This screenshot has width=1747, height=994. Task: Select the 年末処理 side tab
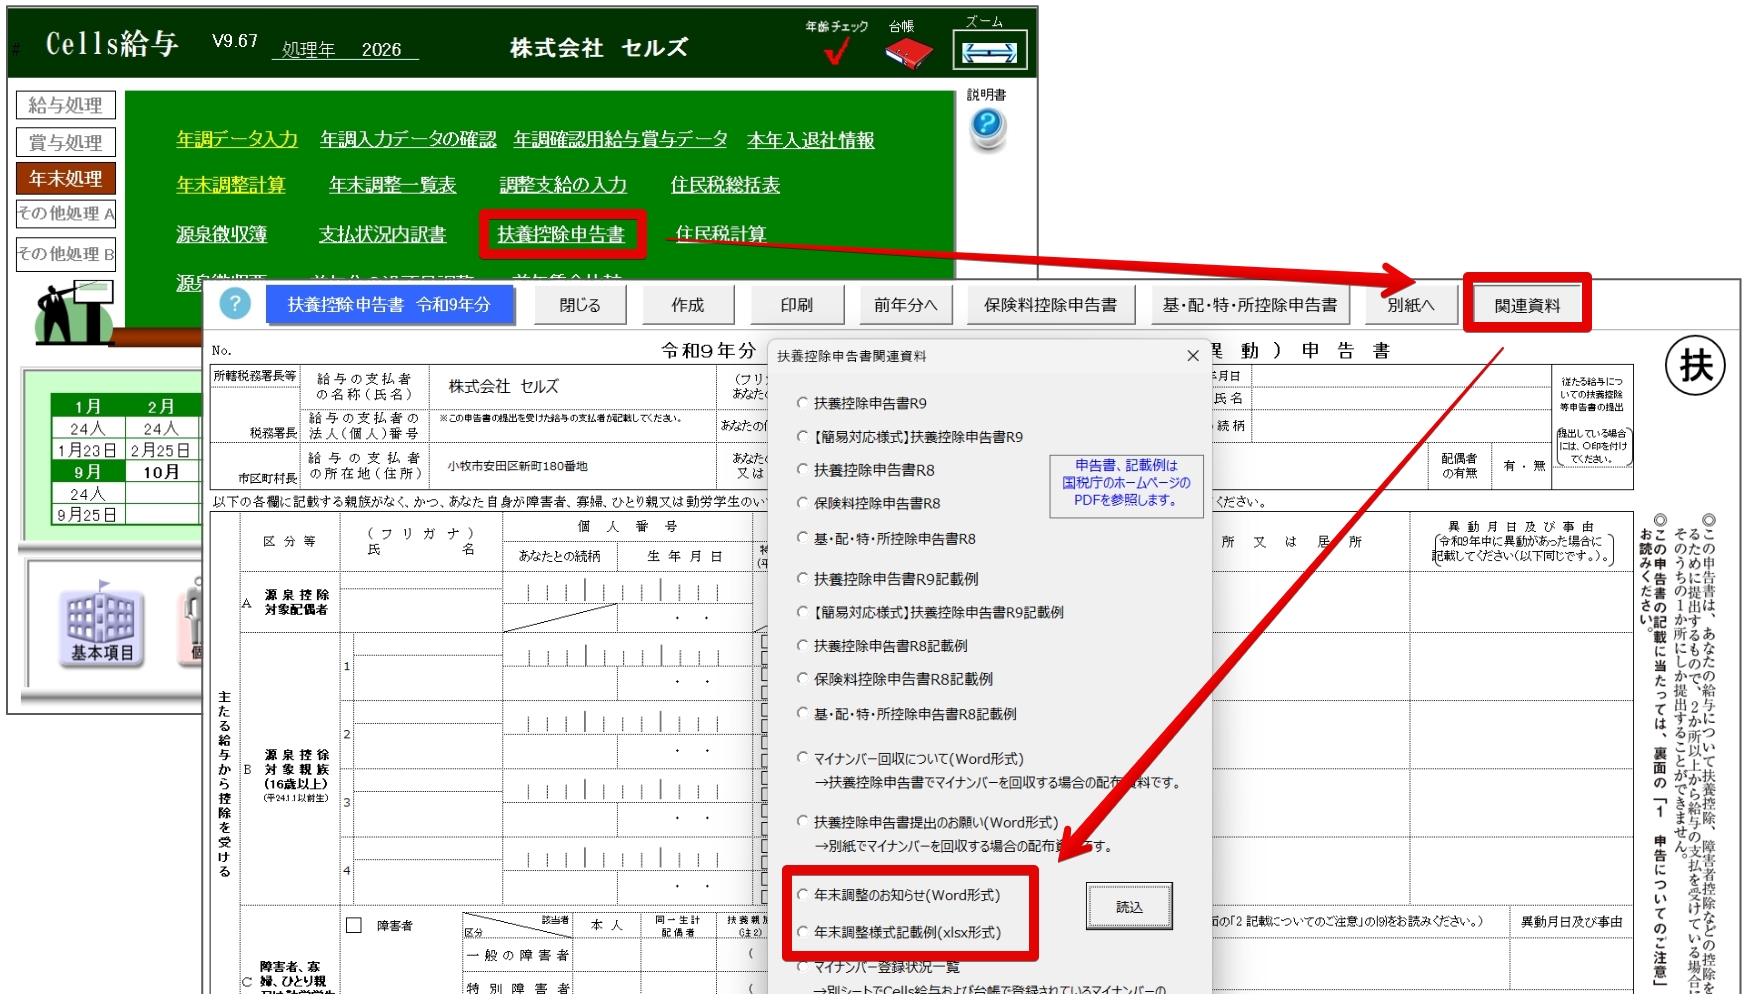click(66, 178)
